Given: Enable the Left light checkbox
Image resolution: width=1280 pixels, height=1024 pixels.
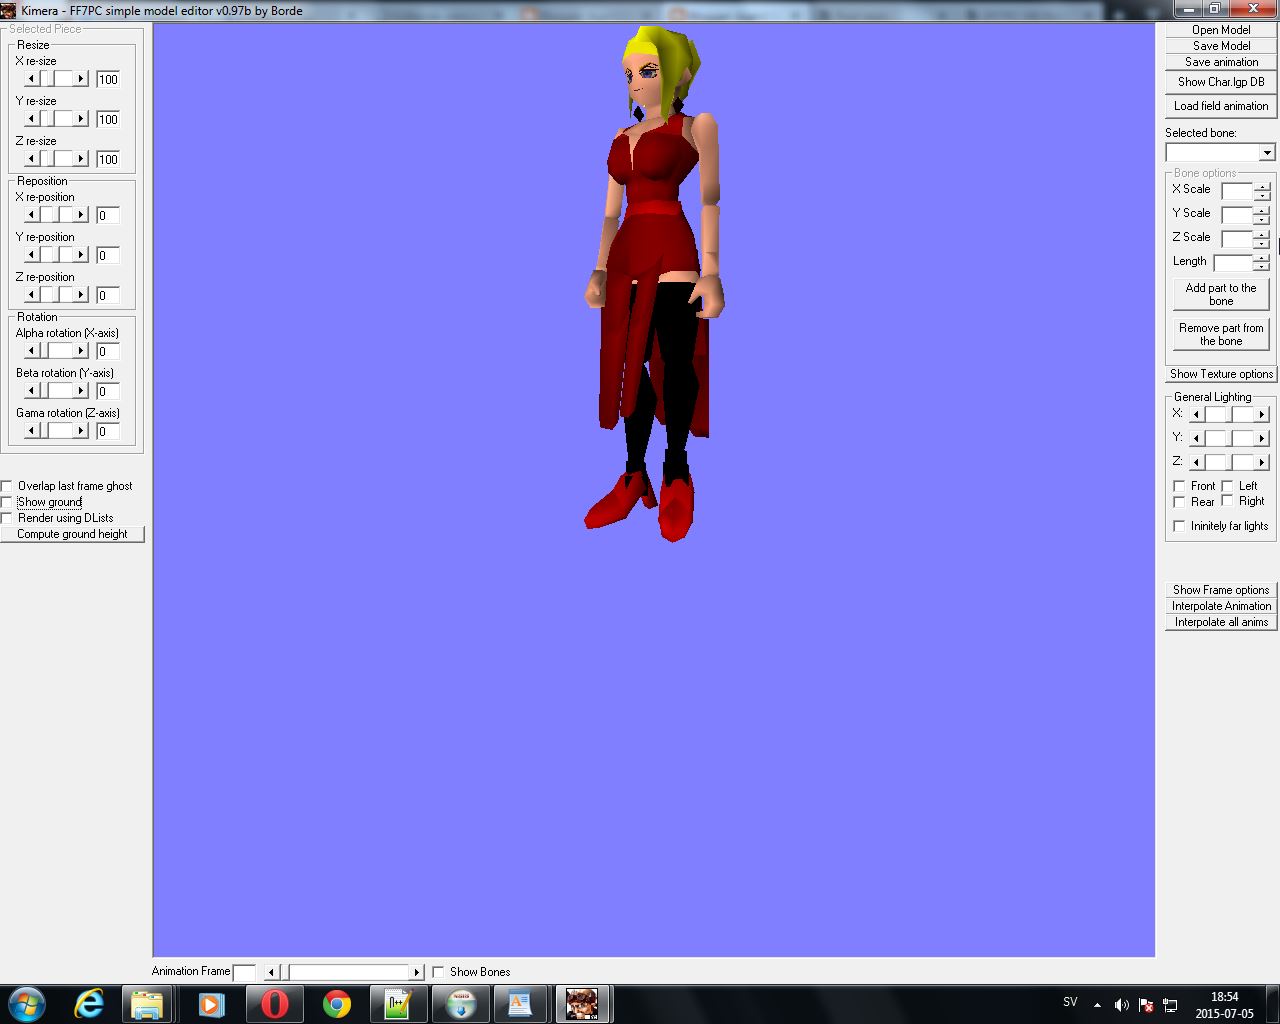Looking at the screenshot, I should click(1227, 486).
